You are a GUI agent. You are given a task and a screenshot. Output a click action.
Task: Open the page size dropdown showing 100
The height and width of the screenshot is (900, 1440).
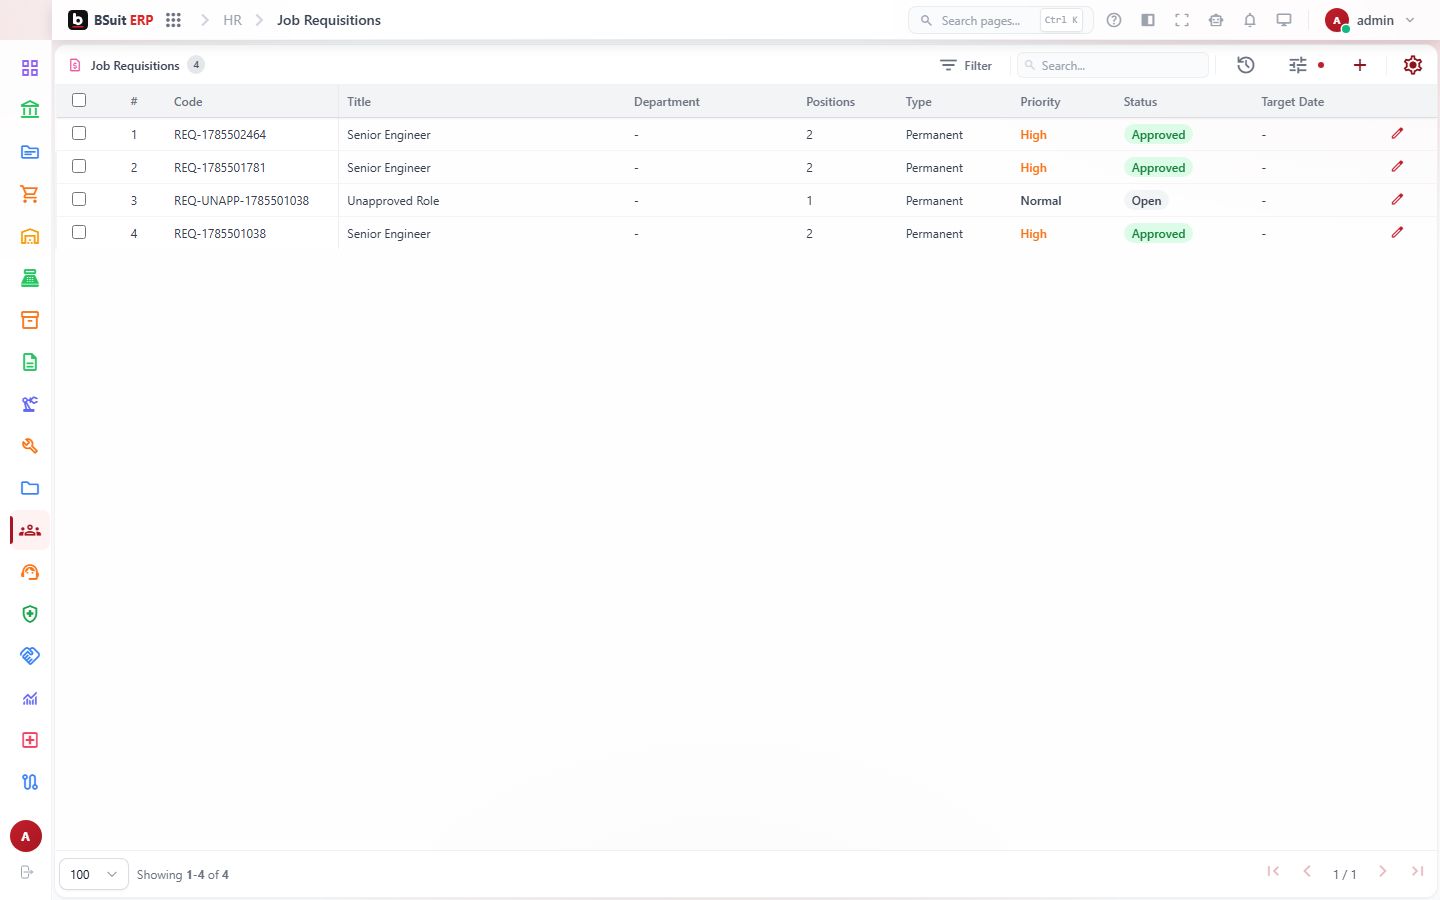pos(94,874)
